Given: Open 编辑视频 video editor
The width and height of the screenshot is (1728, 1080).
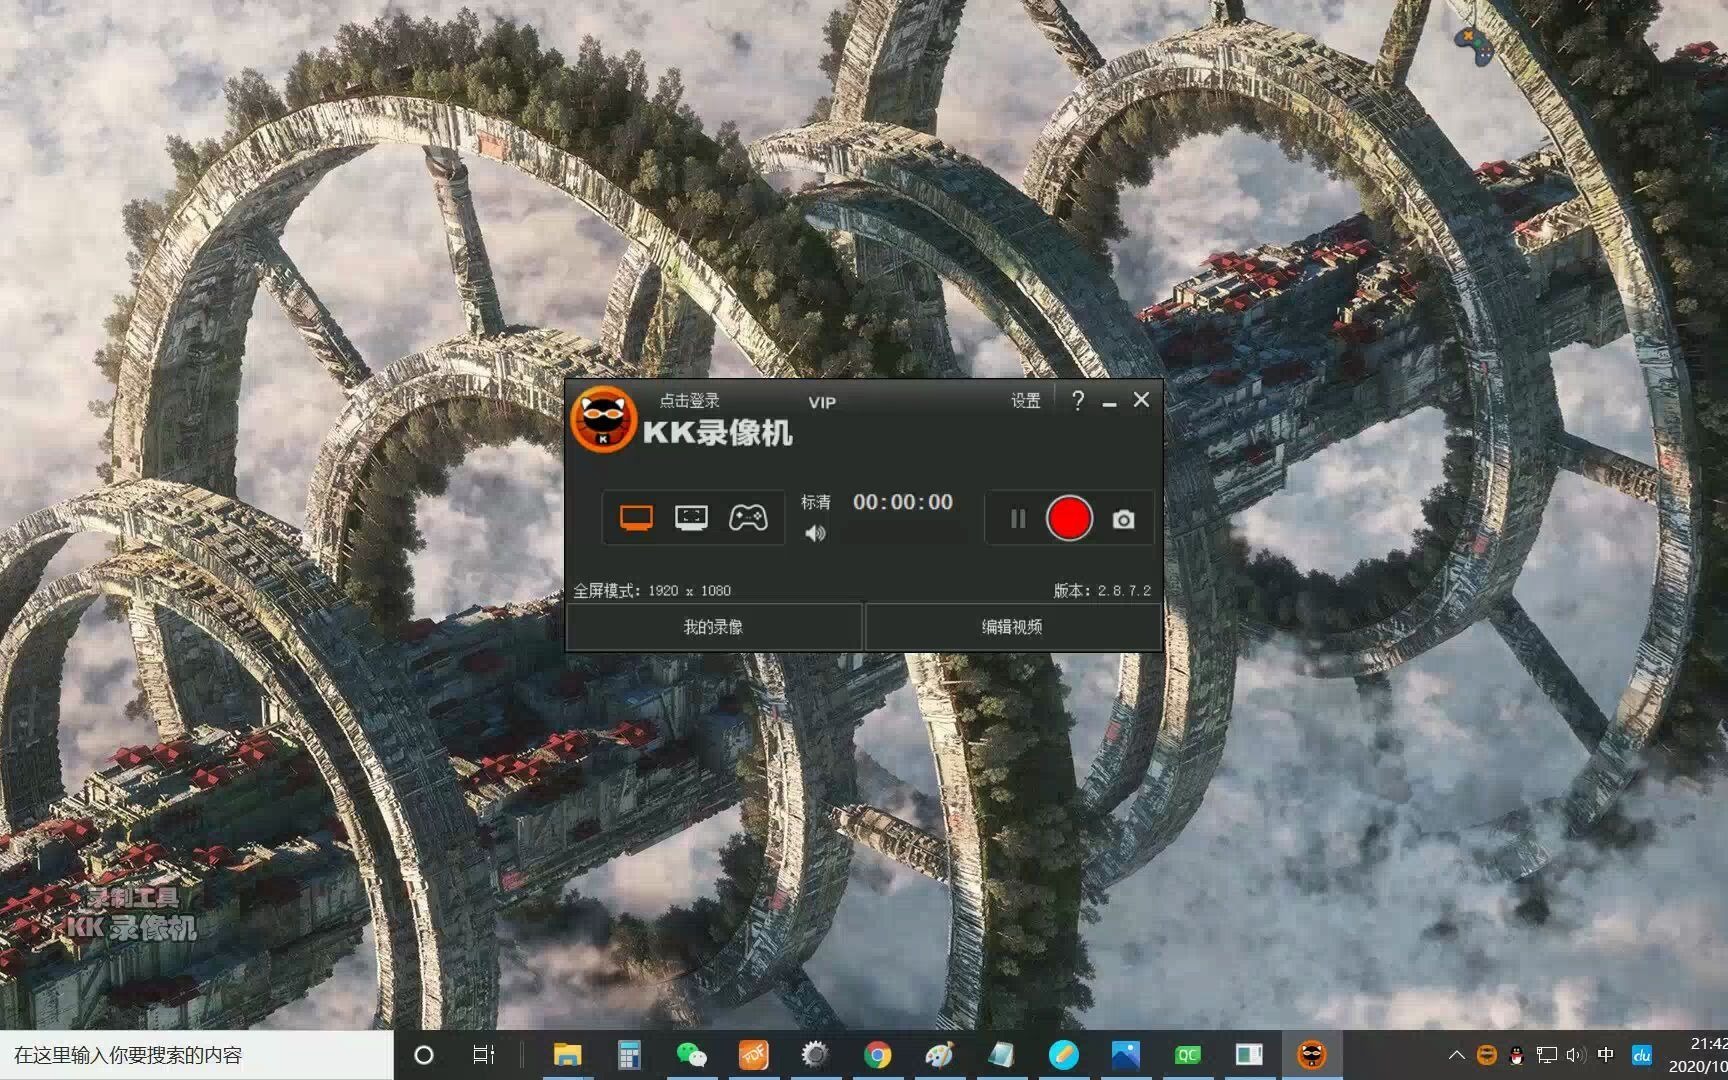Looking at the screenshot, I should (x=1012, y=627).
